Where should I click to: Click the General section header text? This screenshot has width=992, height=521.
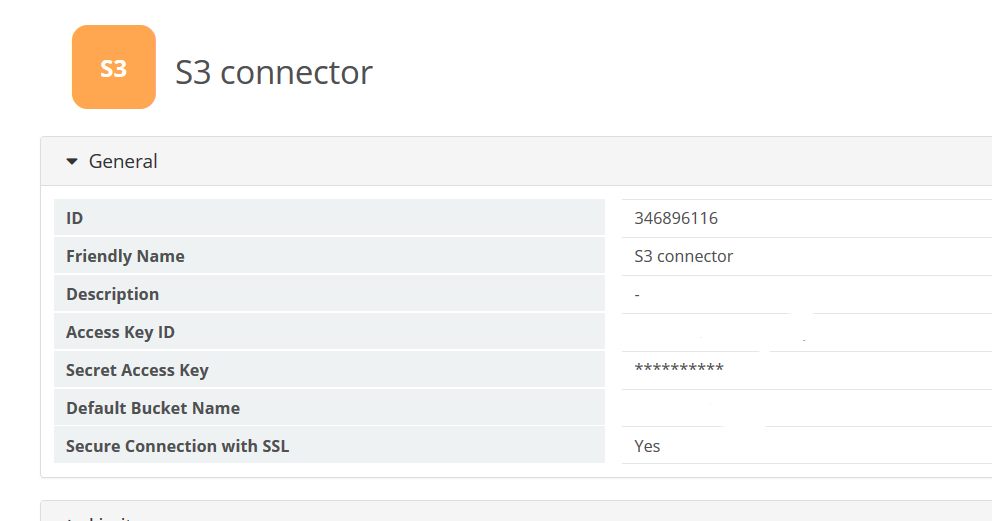123,161
